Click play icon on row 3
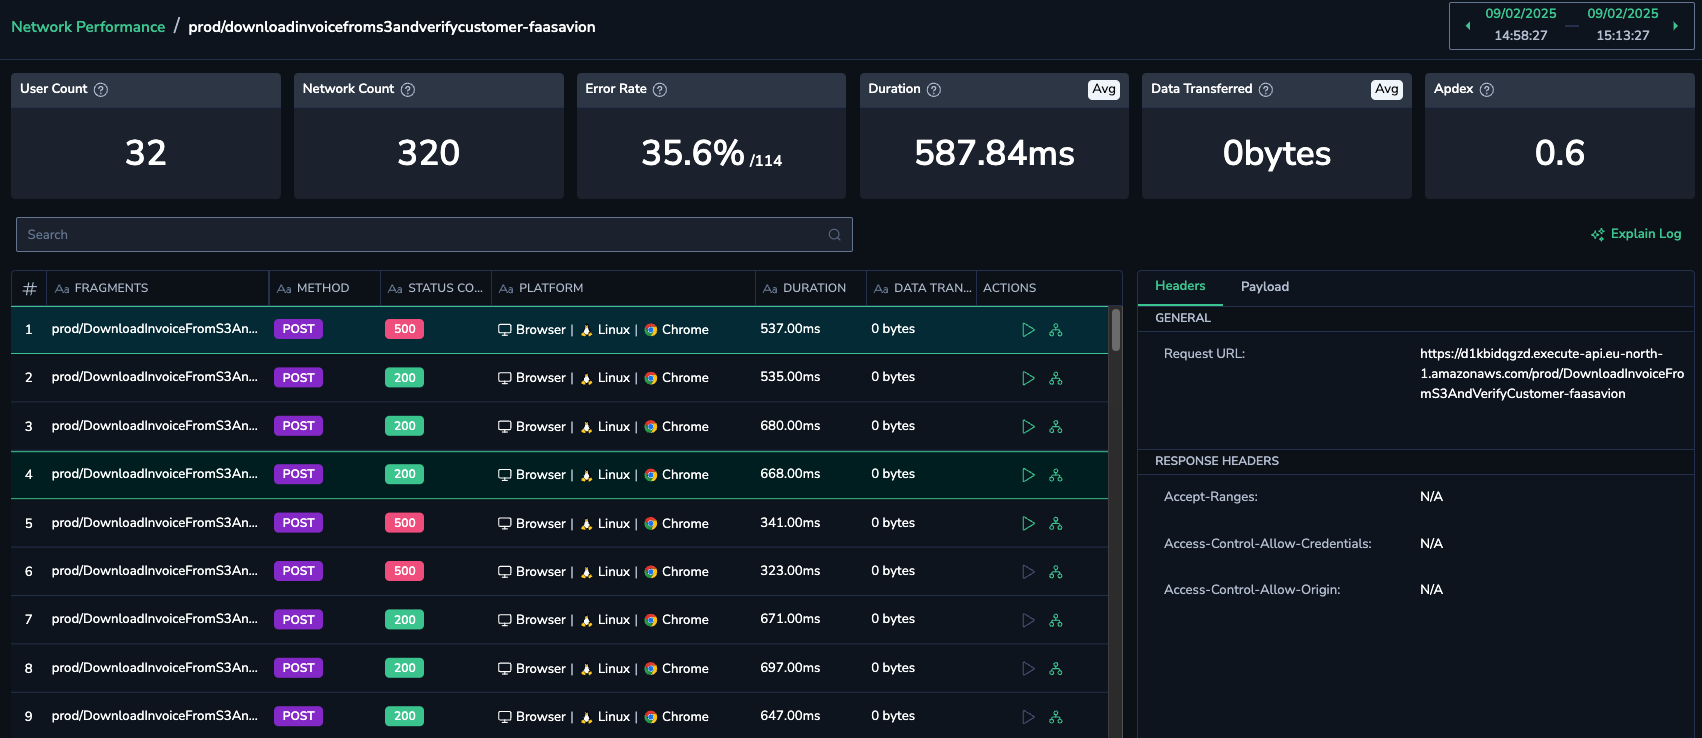1702x738 pixels. tap(1028, 427)
